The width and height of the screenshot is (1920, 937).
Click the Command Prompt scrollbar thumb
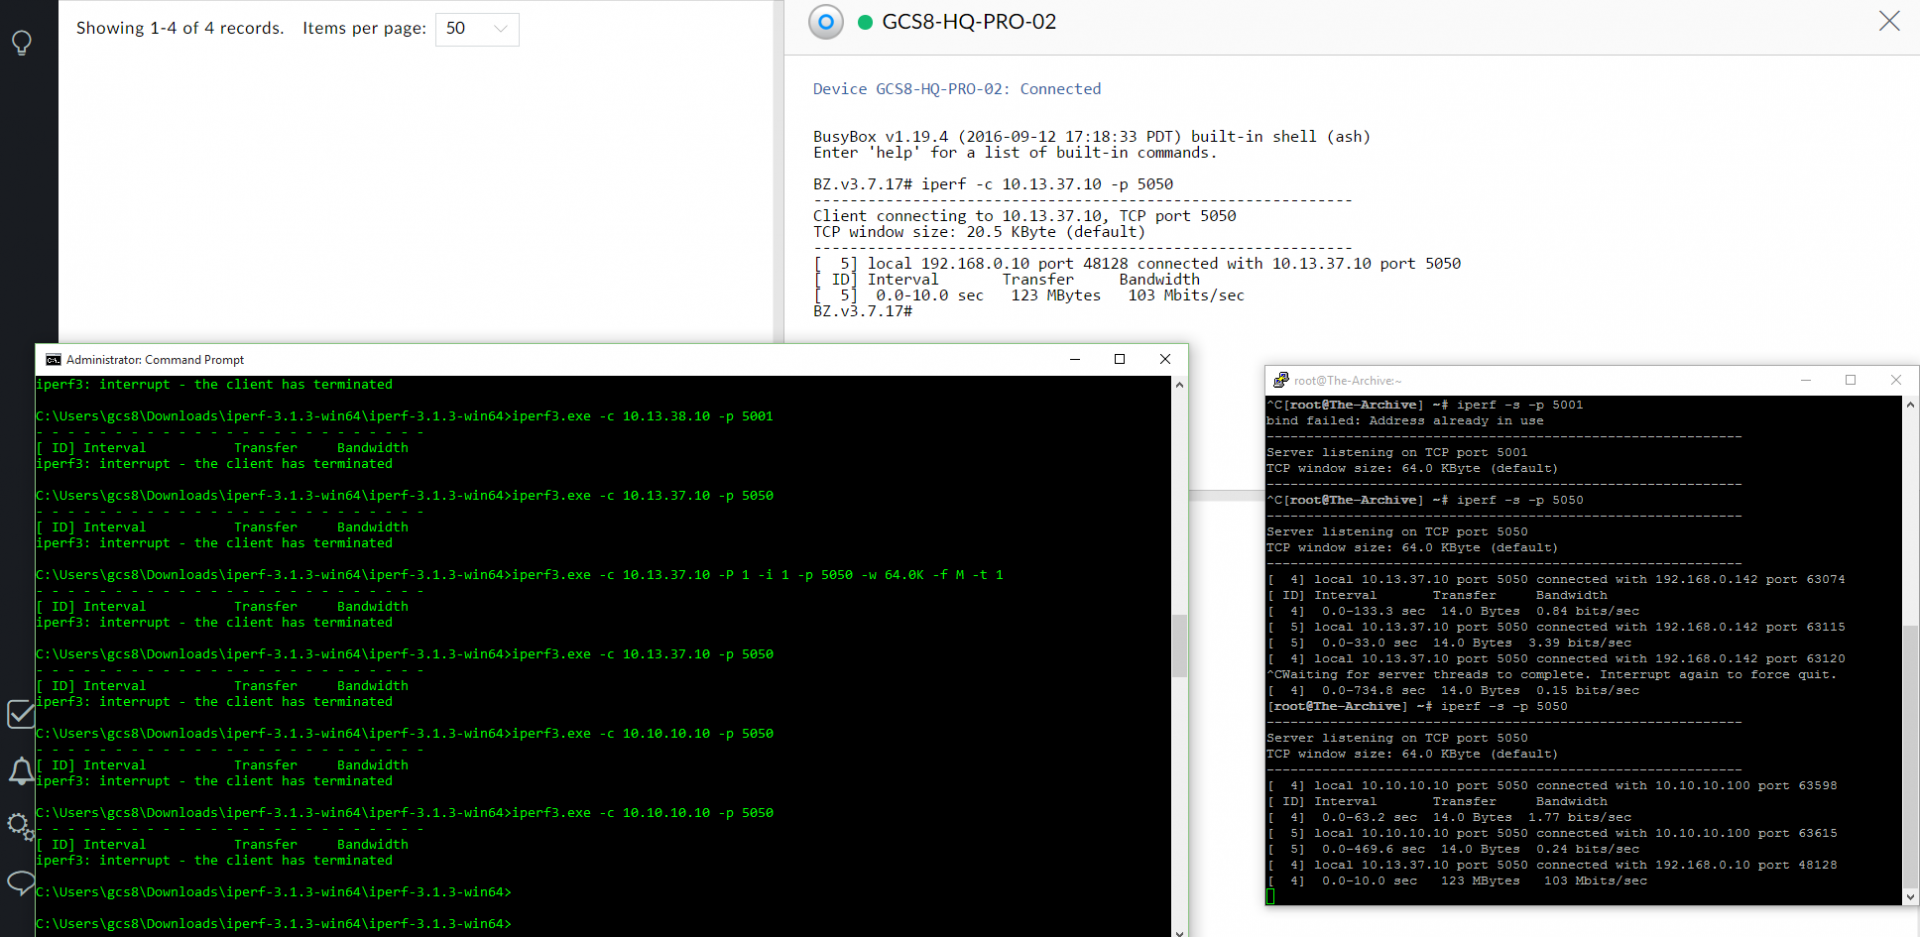pyautogui.click(x=1180, y=645)
